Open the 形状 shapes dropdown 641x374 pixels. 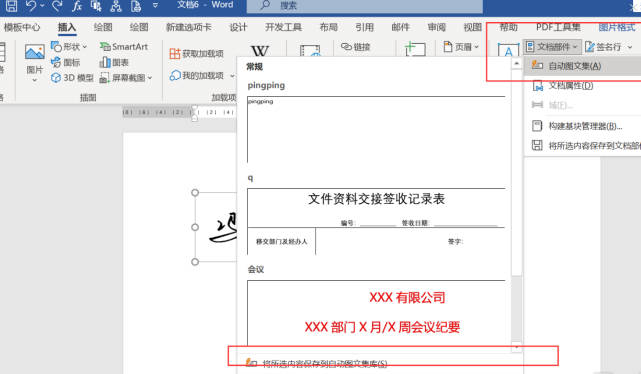69,47
